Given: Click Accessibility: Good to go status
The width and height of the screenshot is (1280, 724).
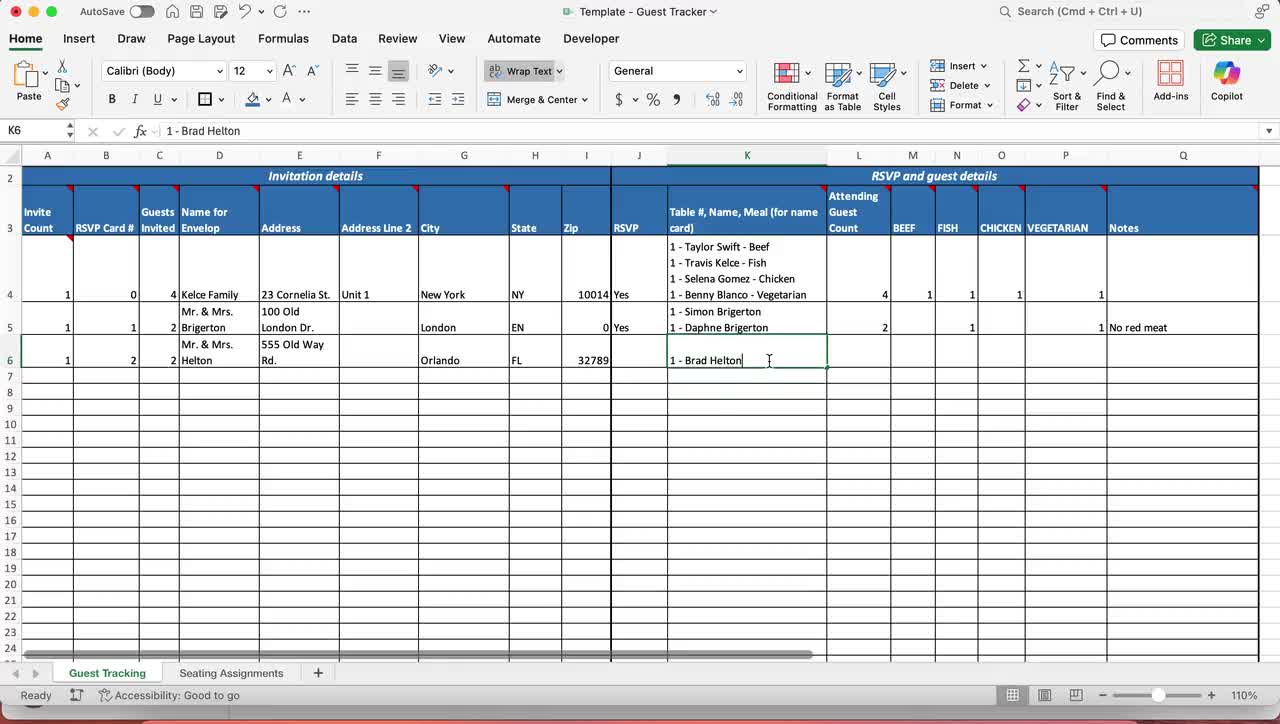Looking at the screenshot, I should (x=168, y=695).
